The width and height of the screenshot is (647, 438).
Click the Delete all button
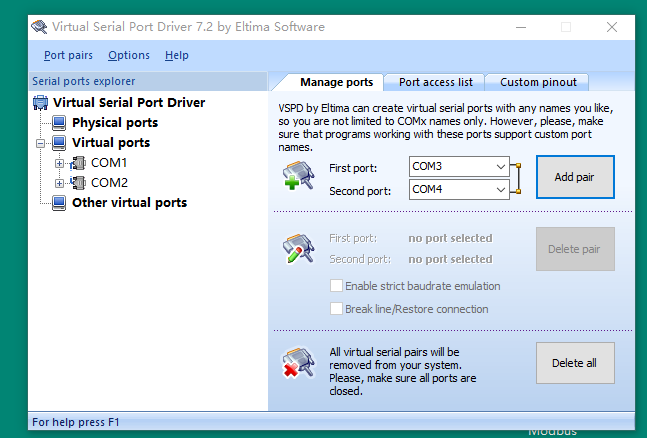(575, 363)
